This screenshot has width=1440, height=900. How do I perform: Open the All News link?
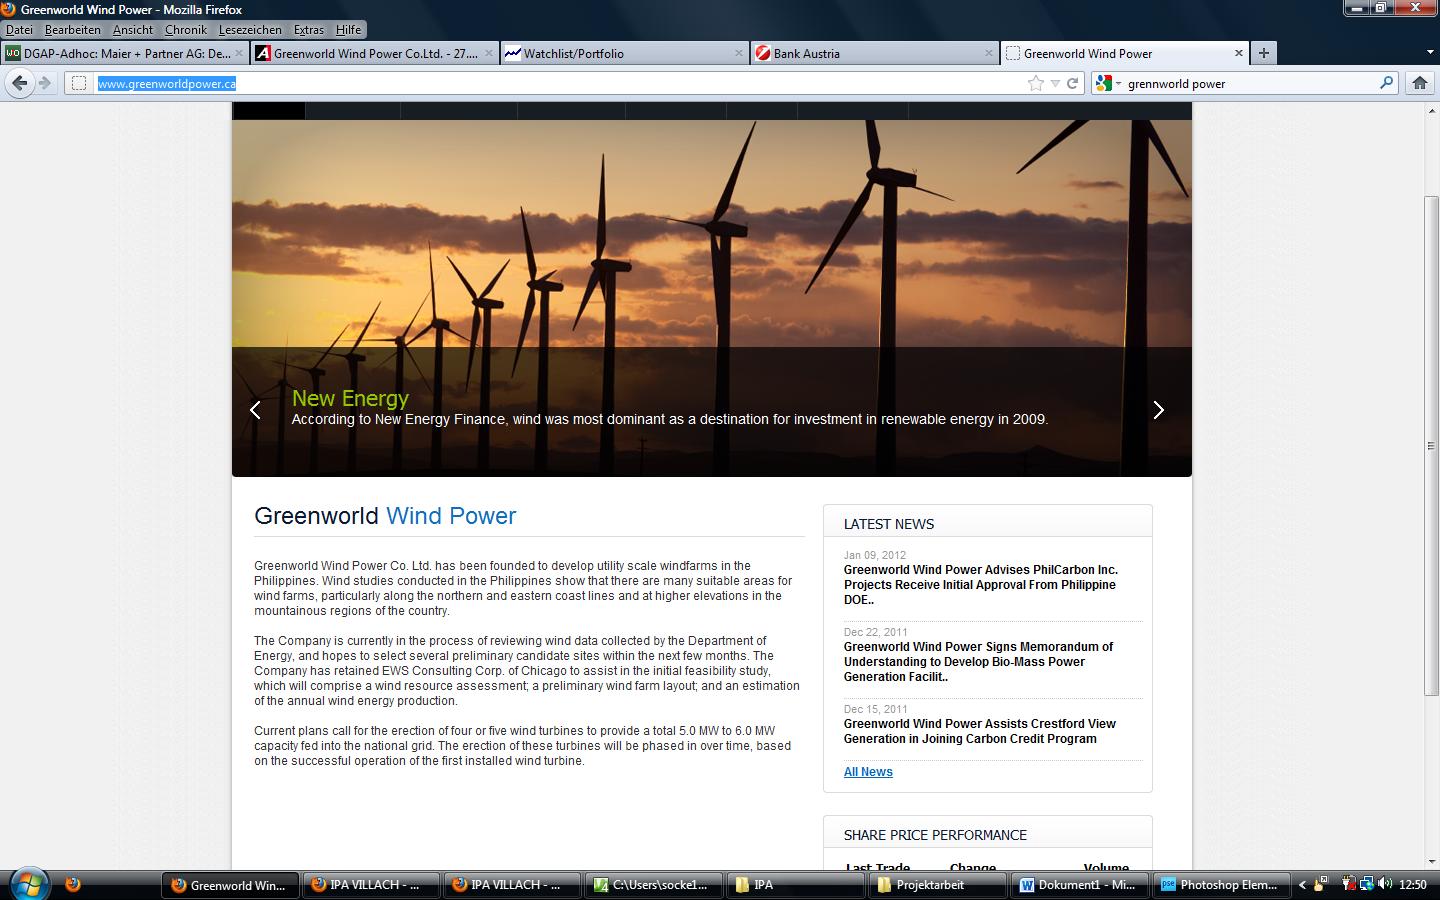(x=867, y=771)
